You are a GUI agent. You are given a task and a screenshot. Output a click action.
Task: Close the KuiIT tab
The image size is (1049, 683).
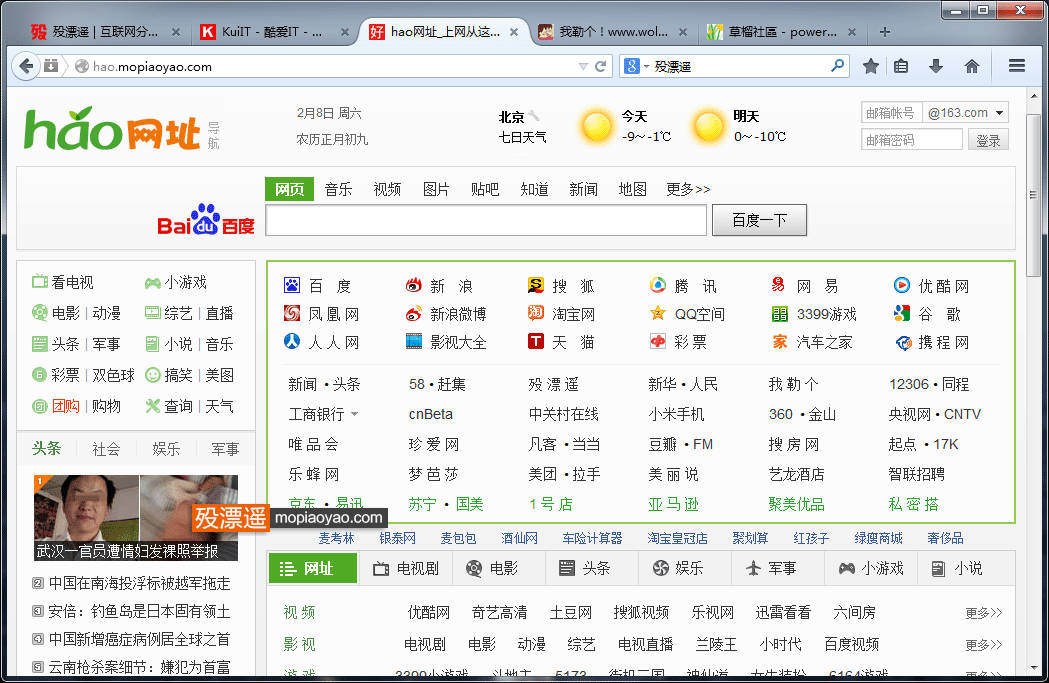click(x=345, y=31)
